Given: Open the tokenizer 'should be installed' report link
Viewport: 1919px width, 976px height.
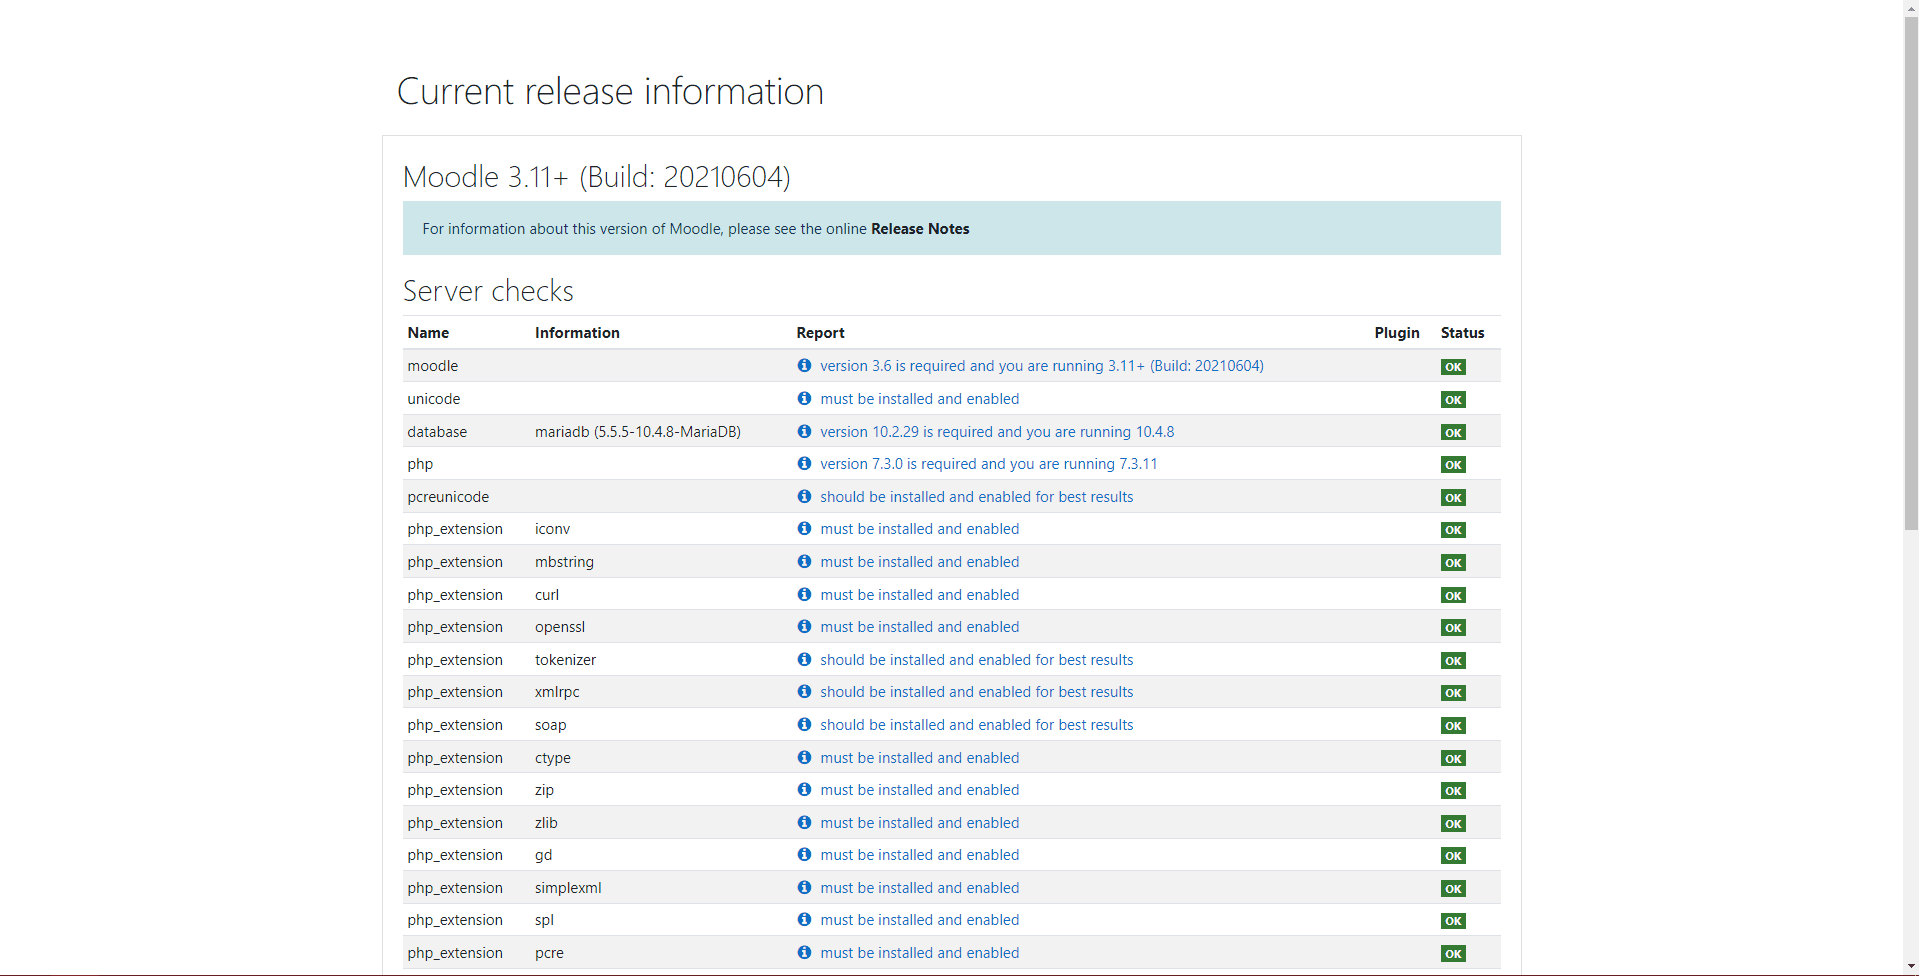Looking at the screenshot, I should (977, 660).
